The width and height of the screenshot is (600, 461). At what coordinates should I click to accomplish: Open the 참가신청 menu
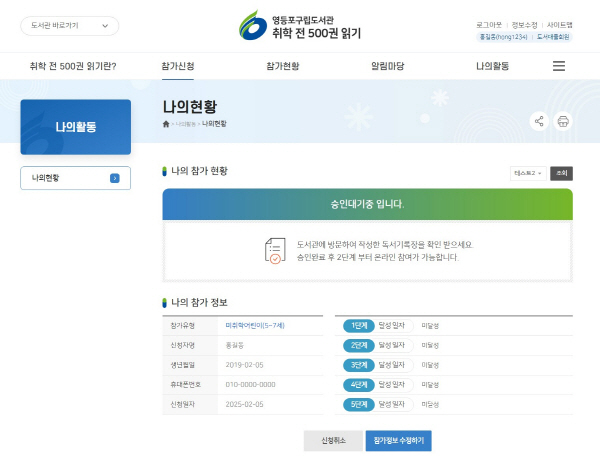[178, 66]
